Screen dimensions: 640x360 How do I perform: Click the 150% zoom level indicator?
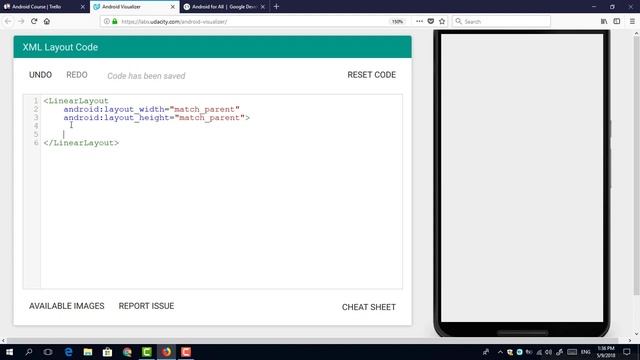click(x=397, y=22)
